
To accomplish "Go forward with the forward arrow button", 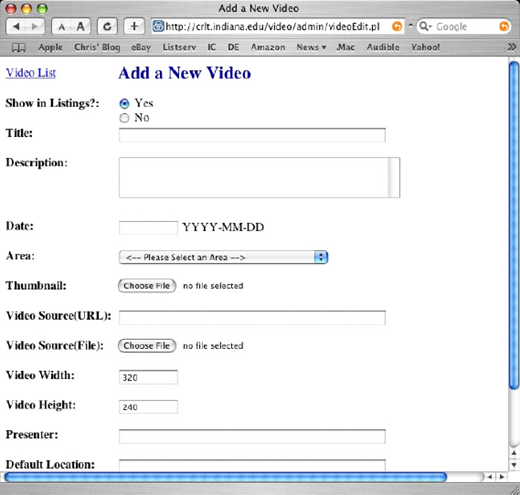I will [x=35, y=26].
